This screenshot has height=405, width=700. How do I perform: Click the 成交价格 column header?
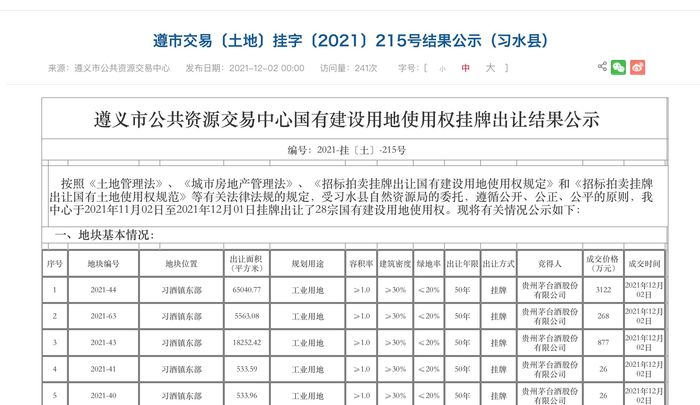coord(602,263)
